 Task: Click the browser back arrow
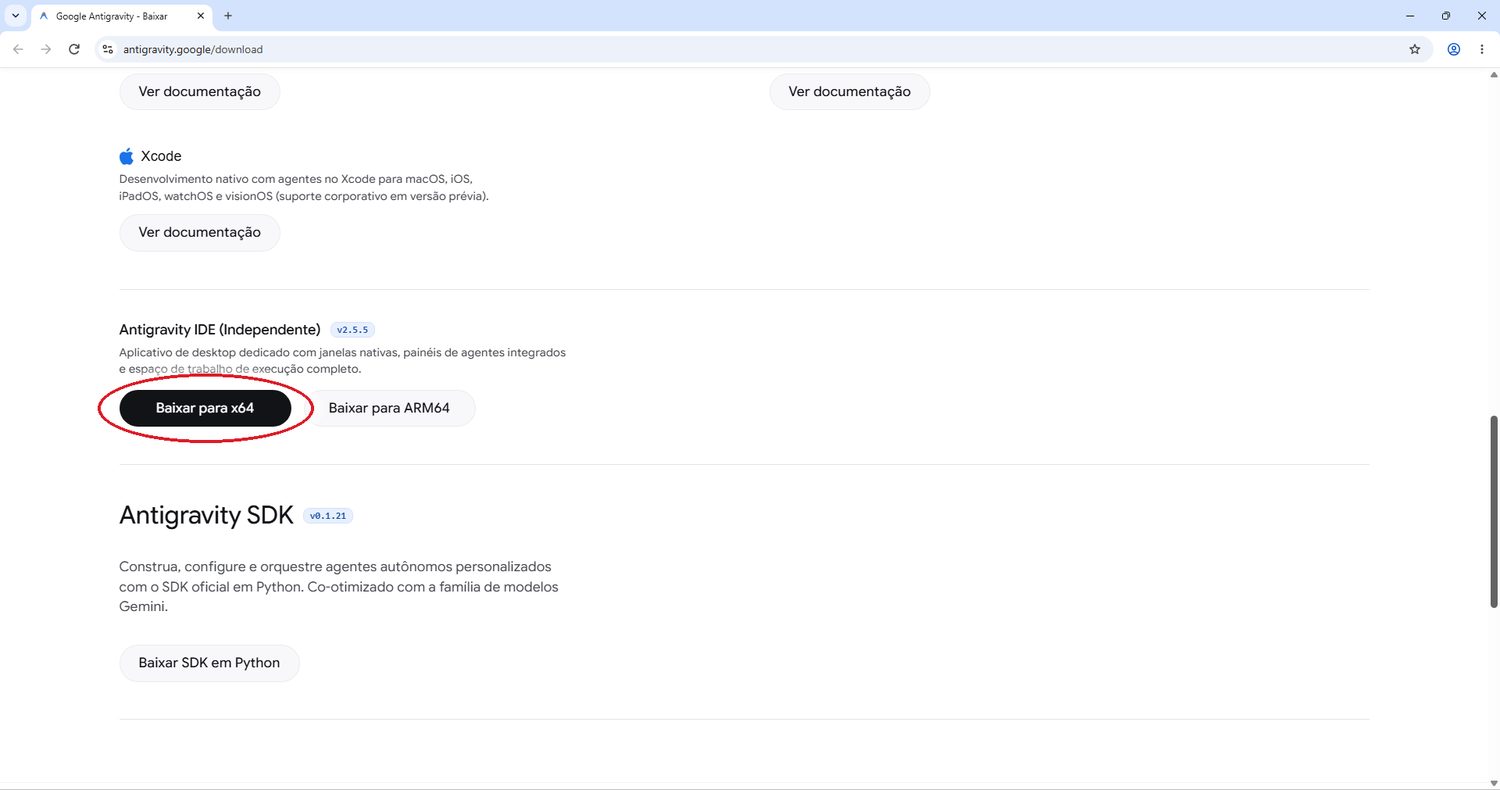(x=18, y=49)
